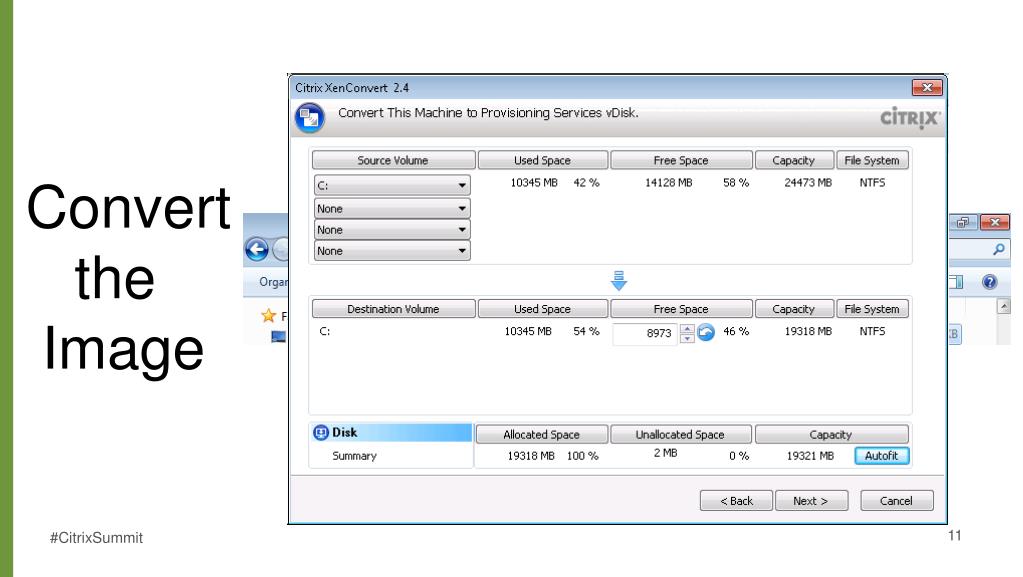Click source Capacity column header
The image size is (1023, 577).
794,160
